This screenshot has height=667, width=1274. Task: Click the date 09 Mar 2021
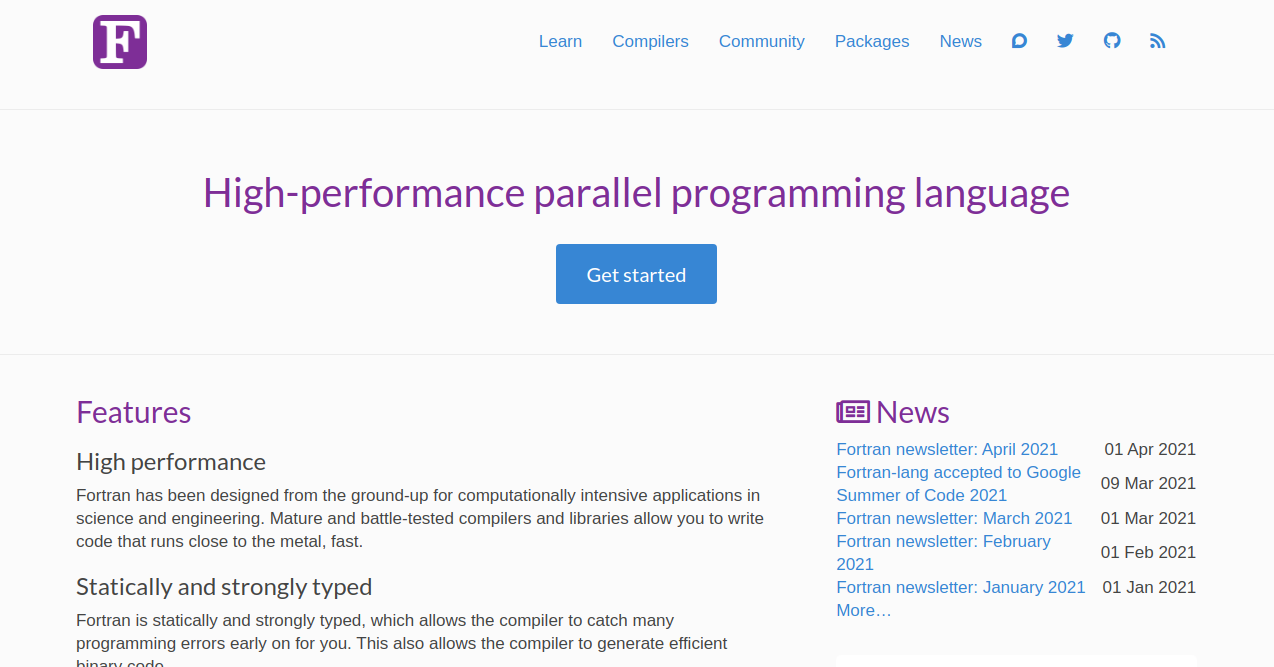pos(1148,484)
